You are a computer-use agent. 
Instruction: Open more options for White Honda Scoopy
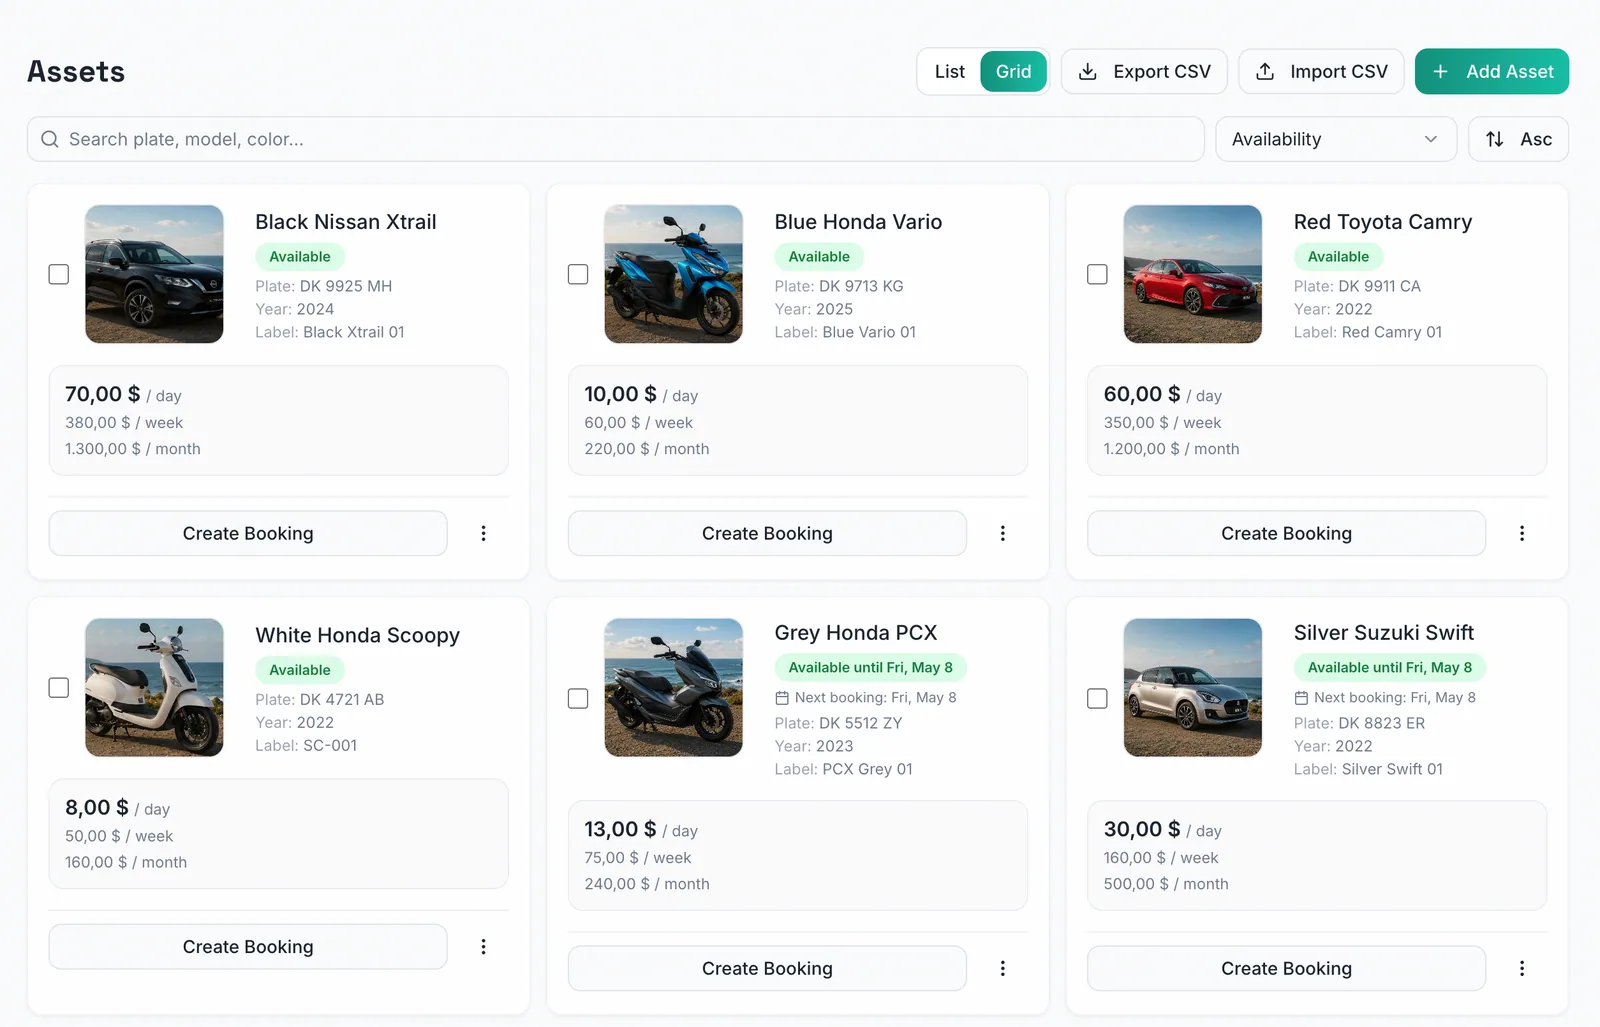[x=483, y=946]
